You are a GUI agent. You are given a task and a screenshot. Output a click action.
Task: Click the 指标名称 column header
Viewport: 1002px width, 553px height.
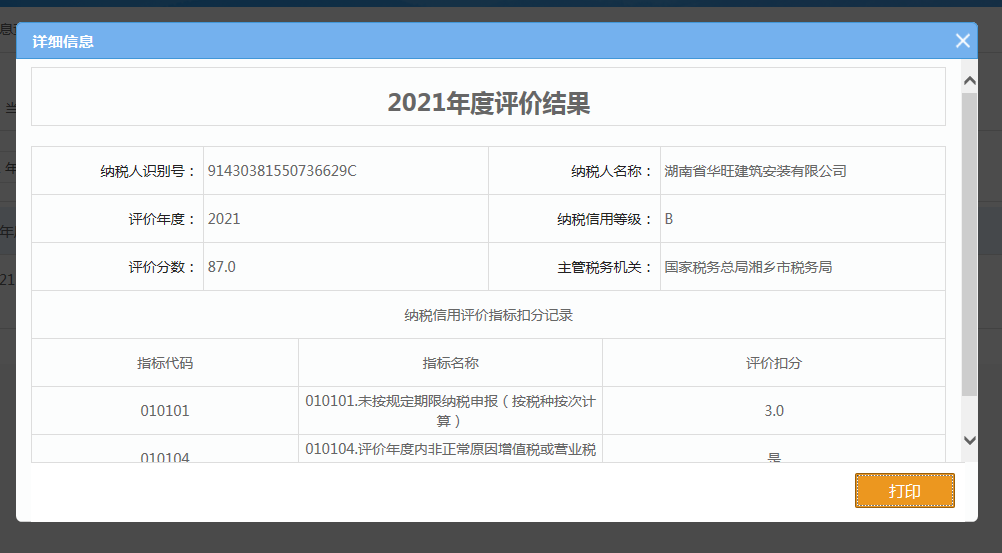point(450,363)
